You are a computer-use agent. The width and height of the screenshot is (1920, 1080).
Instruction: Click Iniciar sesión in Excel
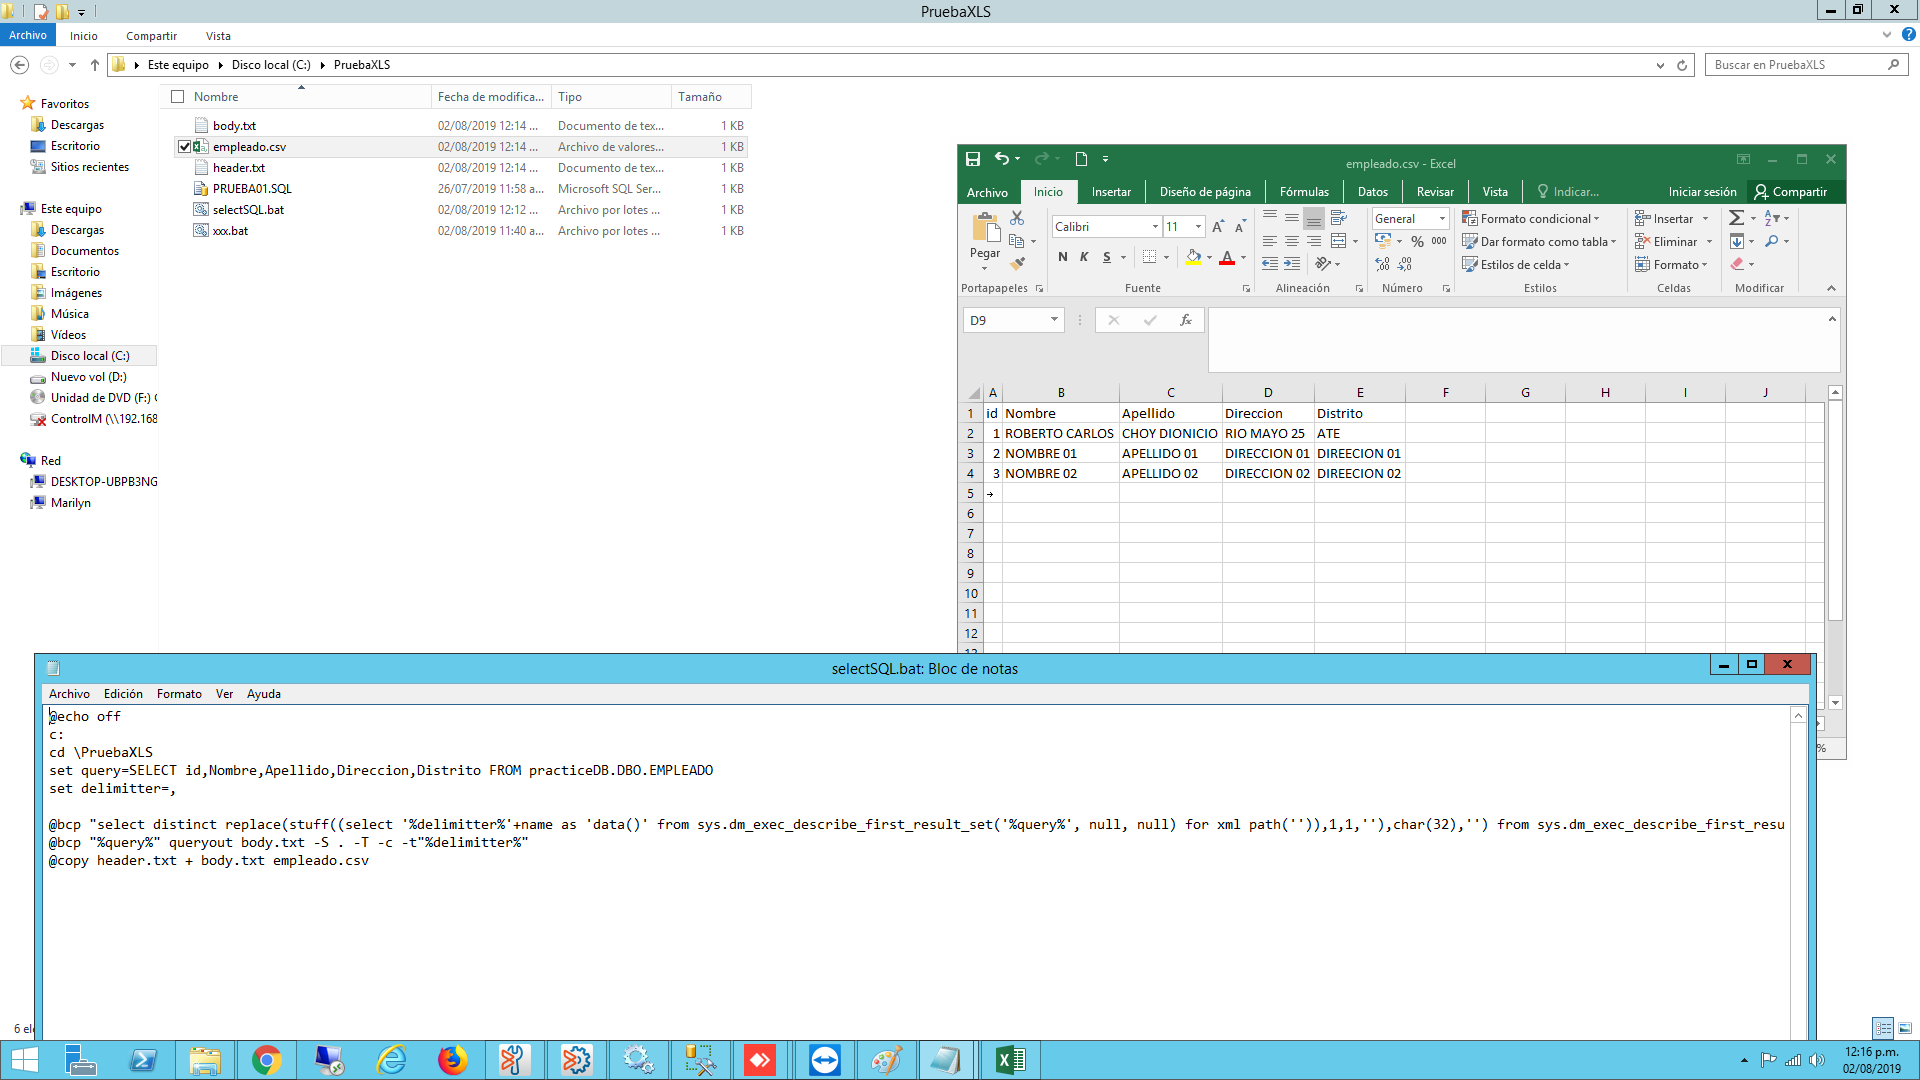1702,192
